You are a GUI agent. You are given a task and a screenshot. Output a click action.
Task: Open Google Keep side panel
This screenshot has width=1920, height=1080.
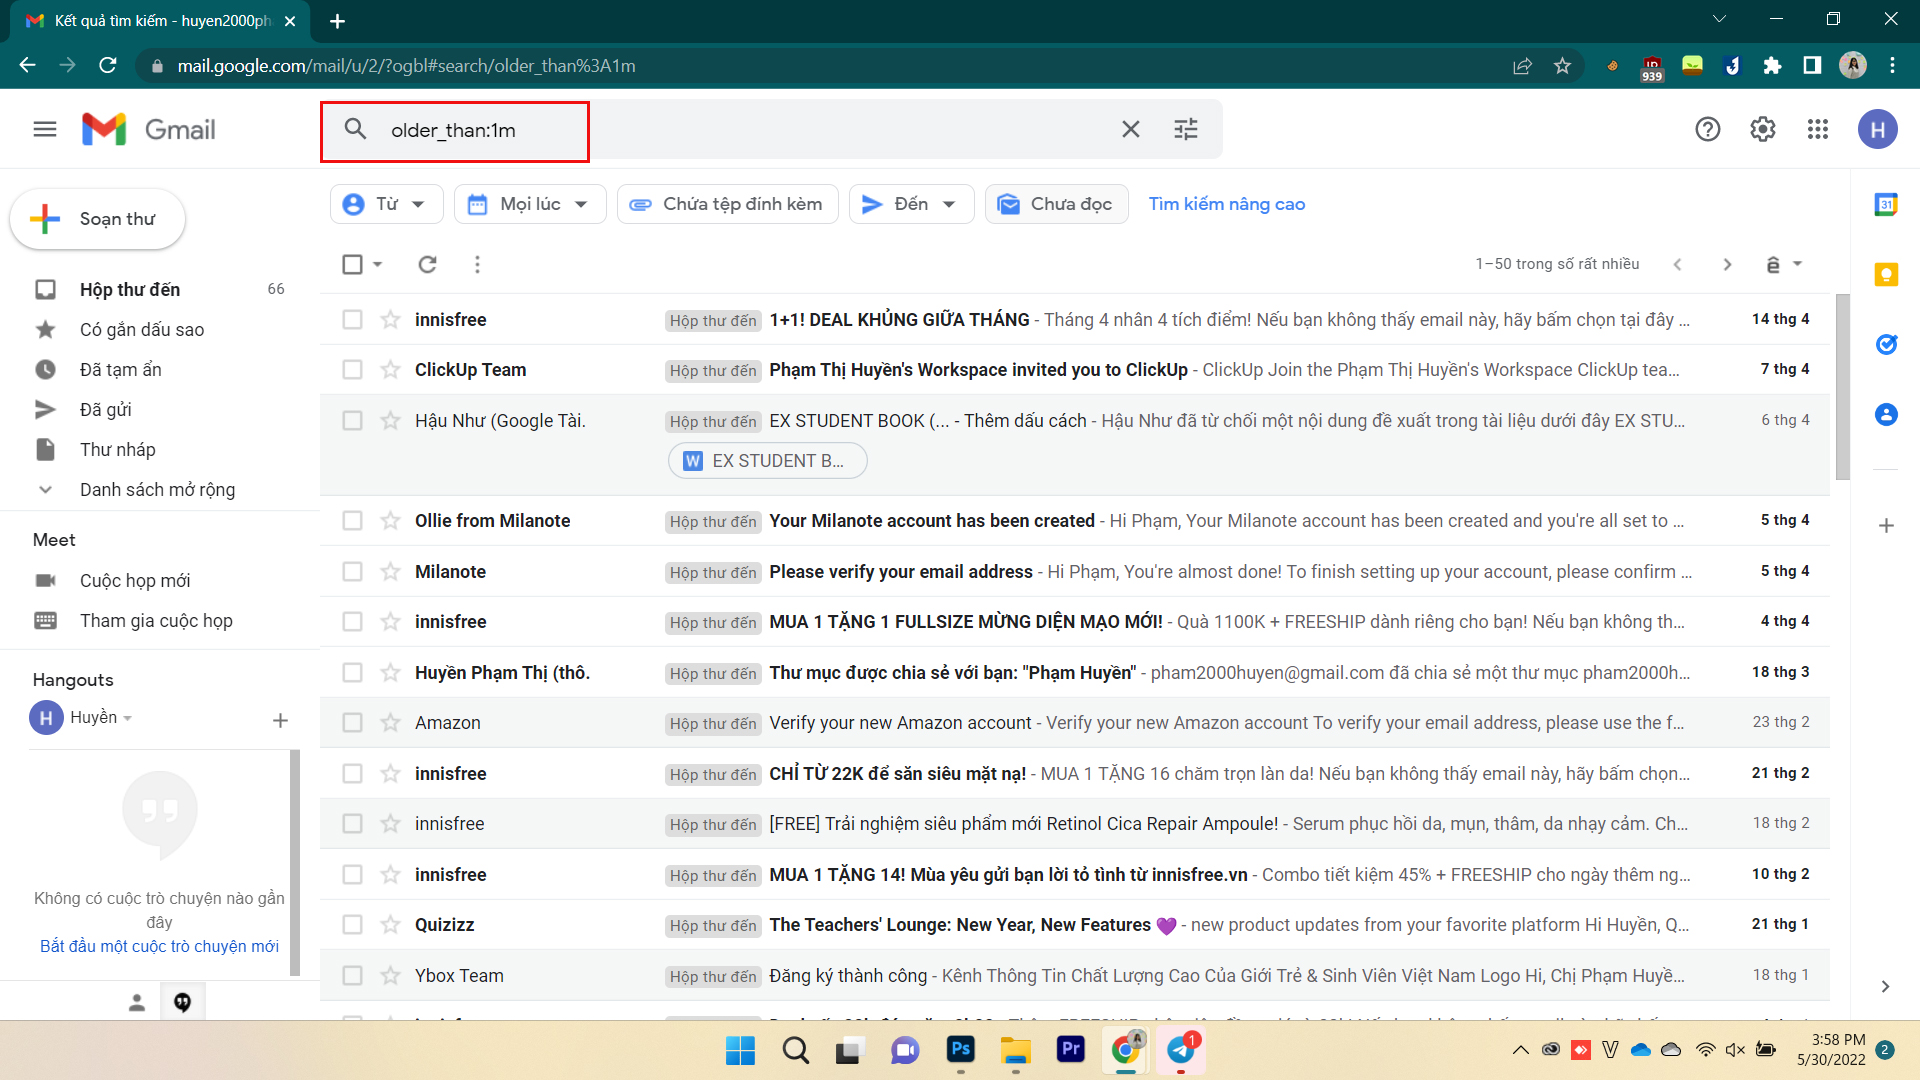tap(1886, 274)
